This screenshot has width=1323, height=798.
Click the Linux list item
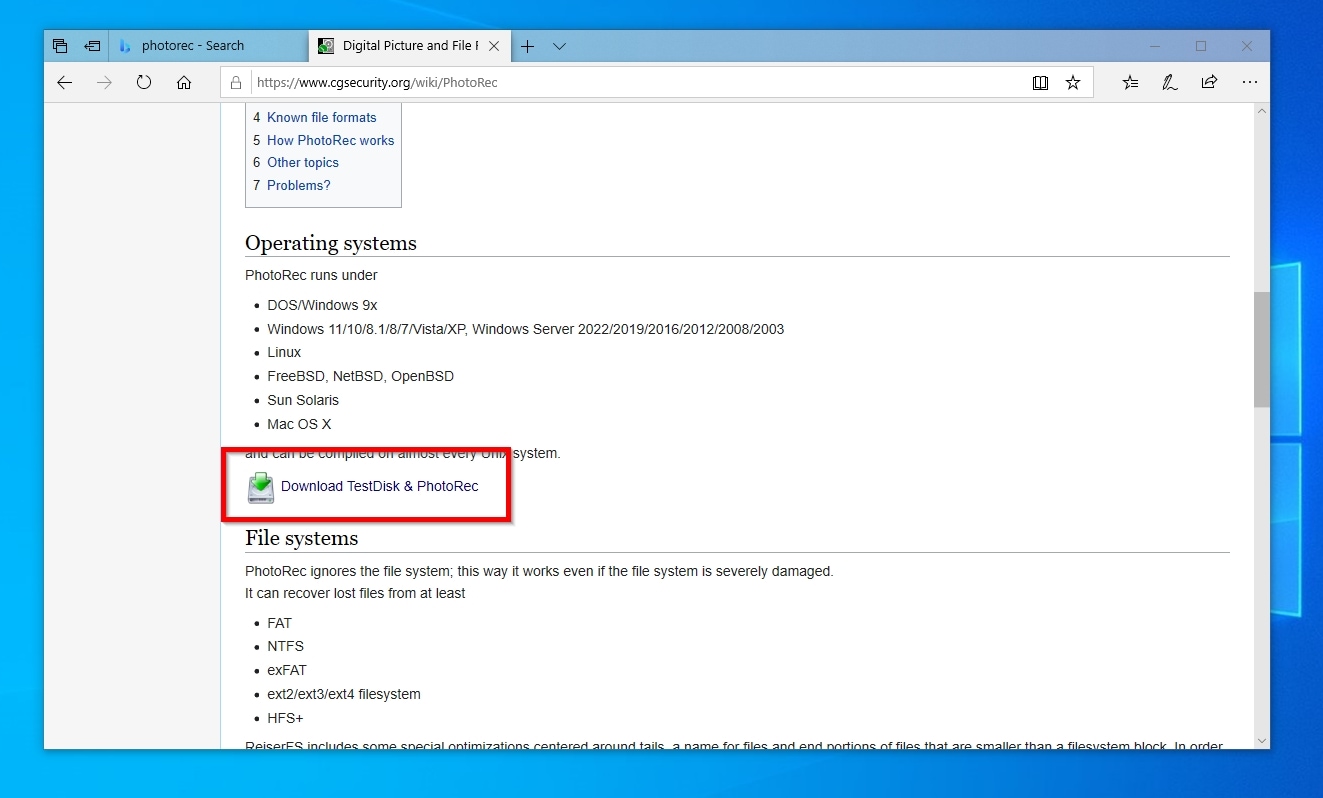tap(284, 353)
